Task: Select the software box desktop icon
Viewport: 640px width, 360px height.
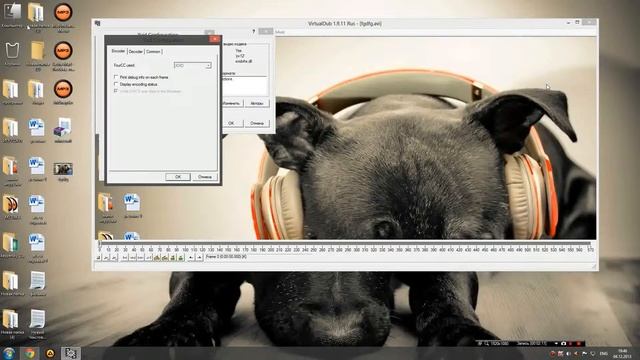Action: (62, 130)
